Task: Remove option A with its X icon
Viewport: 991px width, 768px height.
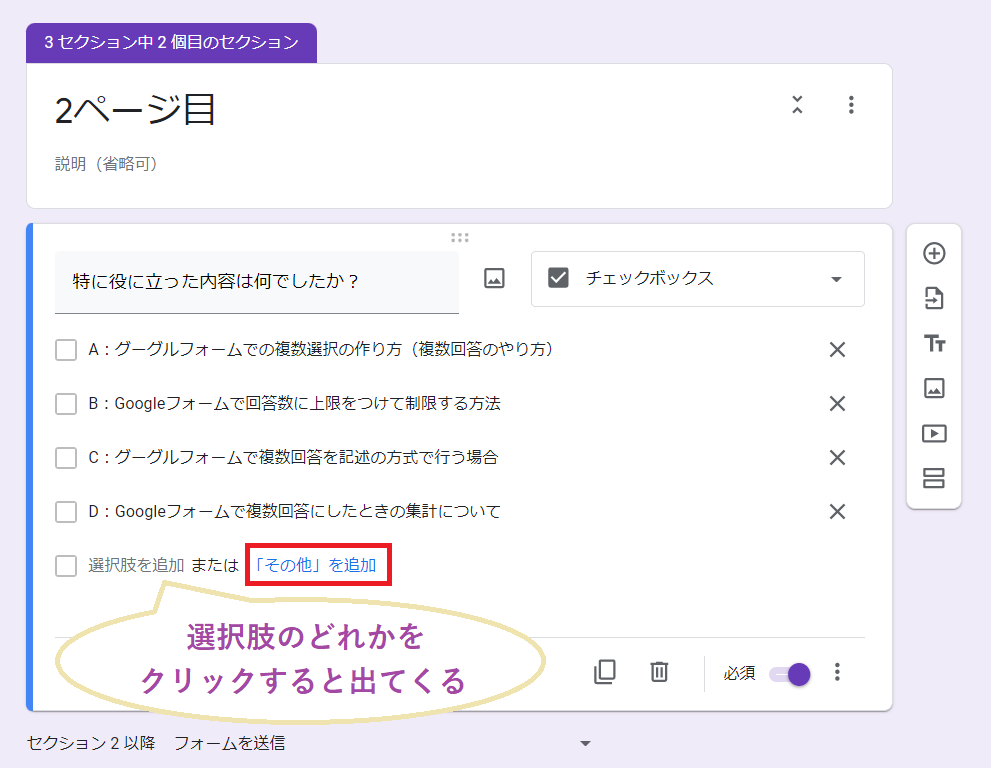Action: point(837,349)
